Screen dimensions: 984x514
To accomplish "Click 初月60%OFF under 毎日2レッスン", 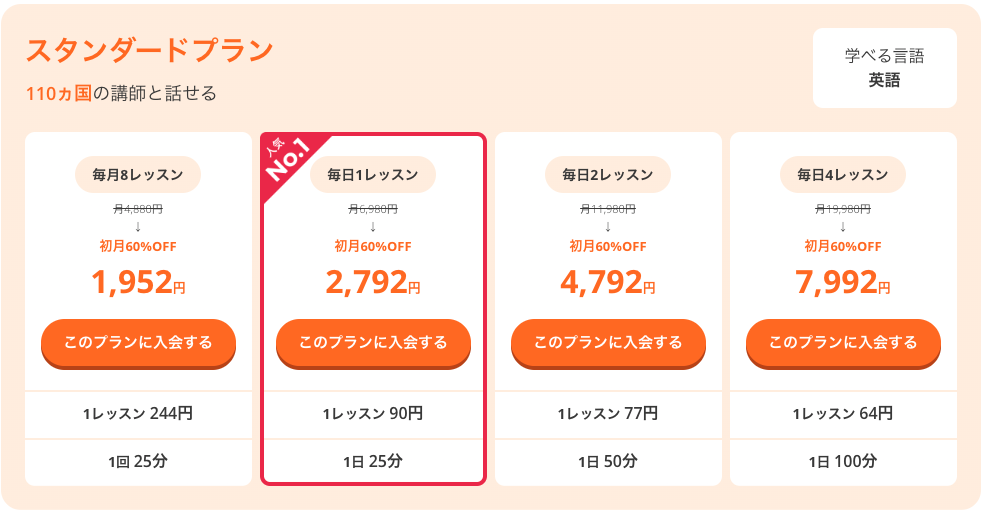I will click(608, 247).
